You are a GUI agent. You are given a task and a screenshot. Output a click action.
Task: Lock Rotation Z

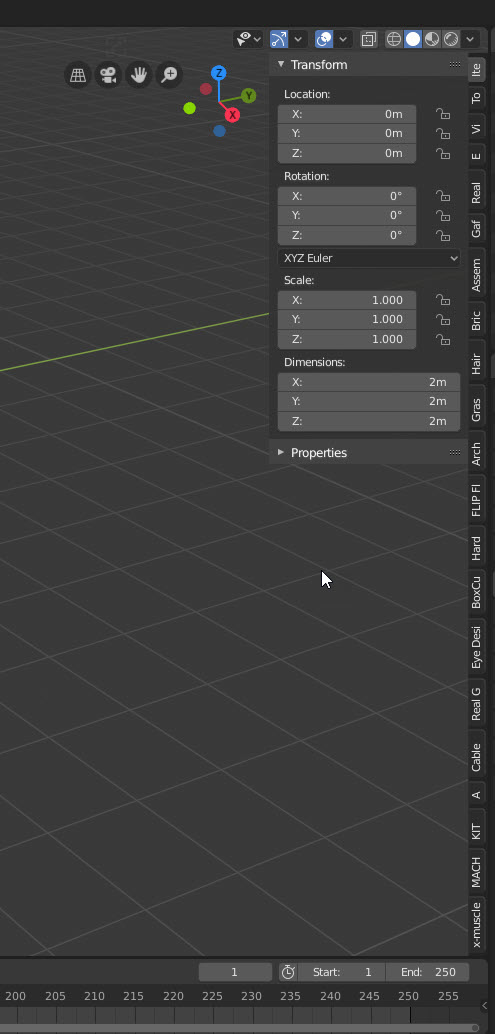pos(443,235)
